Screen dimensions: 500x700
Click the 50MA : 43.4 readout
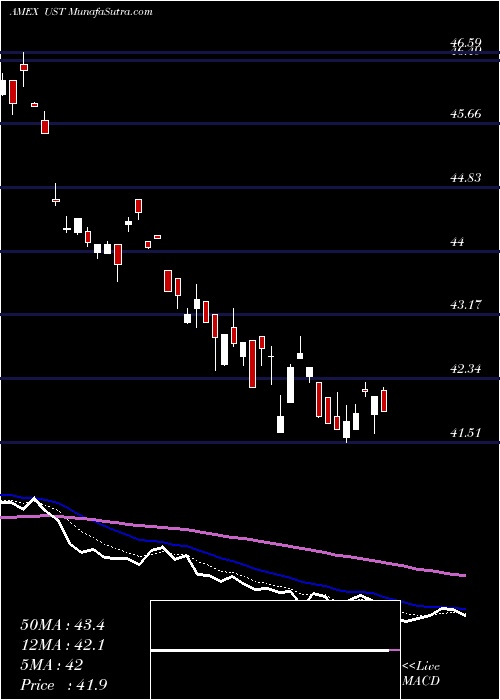pyautogui.click(x=62, y=625)
